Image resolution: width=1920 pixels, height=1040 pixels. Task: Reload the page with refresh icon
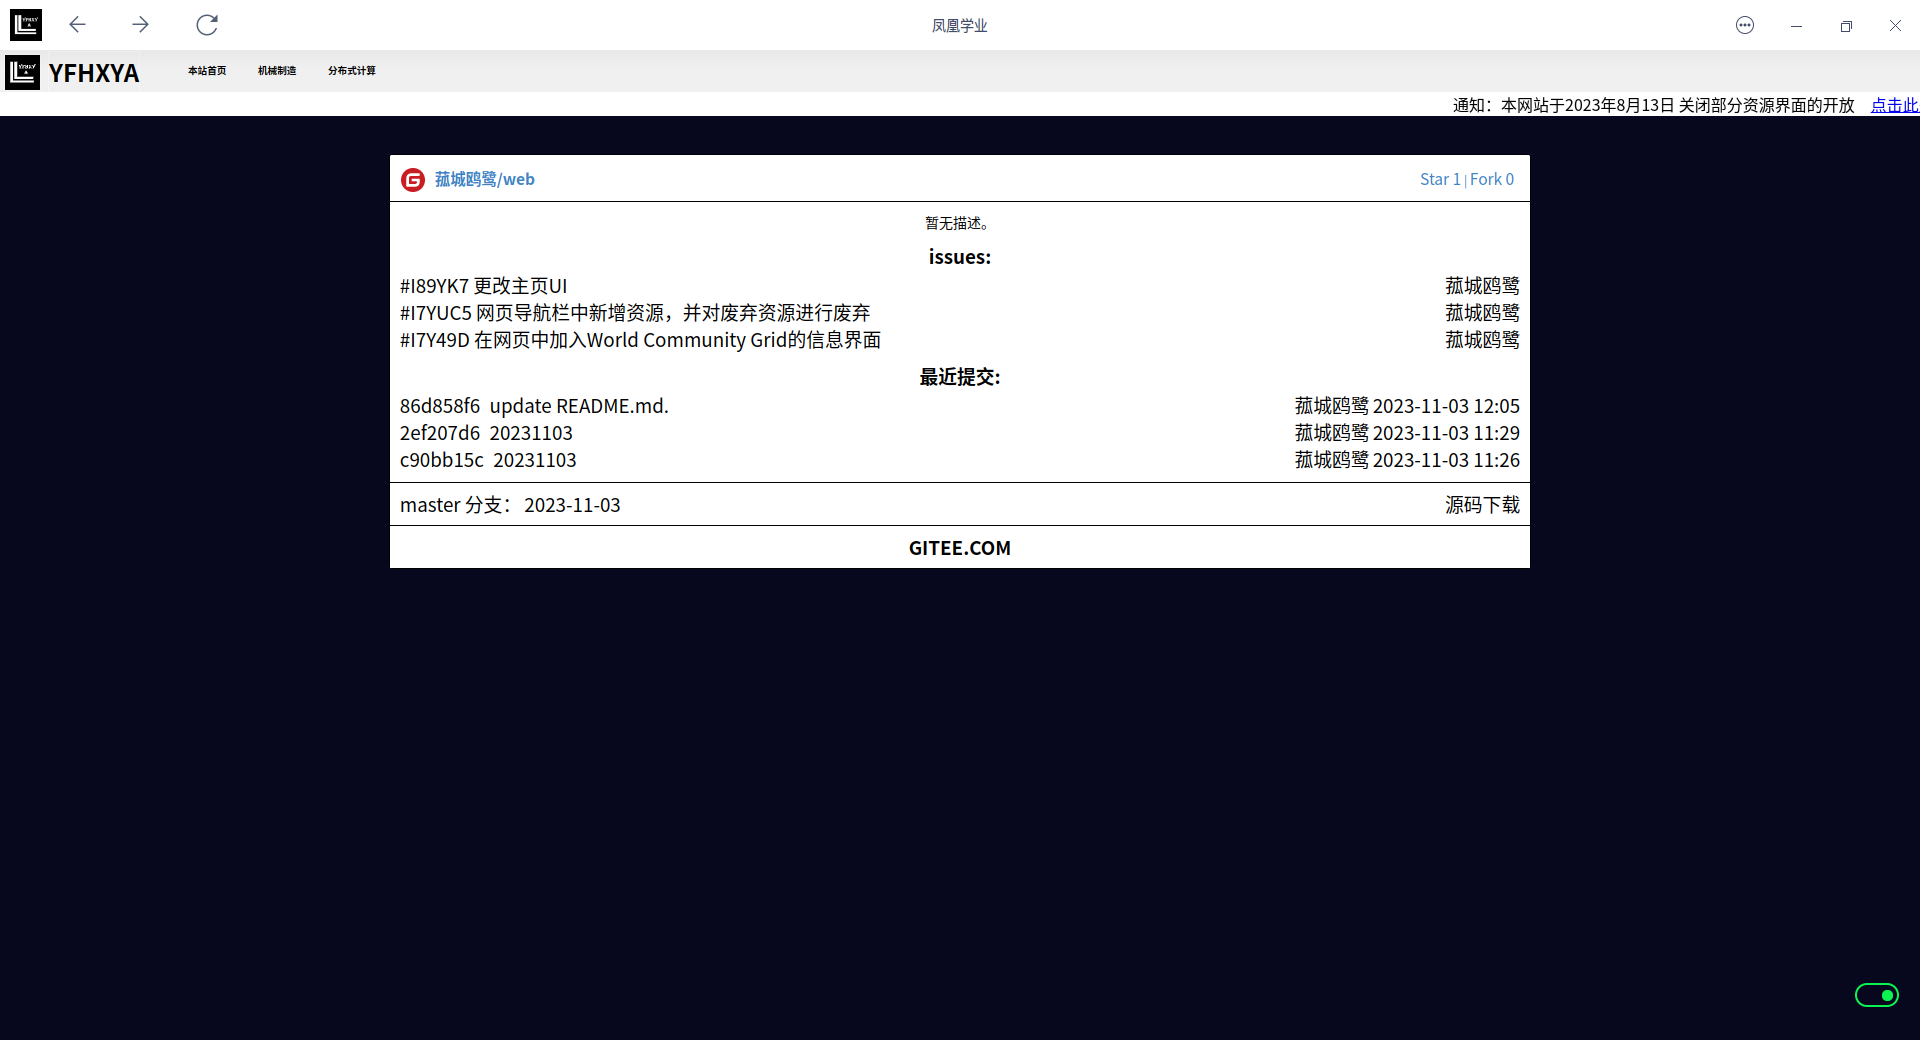207,25
